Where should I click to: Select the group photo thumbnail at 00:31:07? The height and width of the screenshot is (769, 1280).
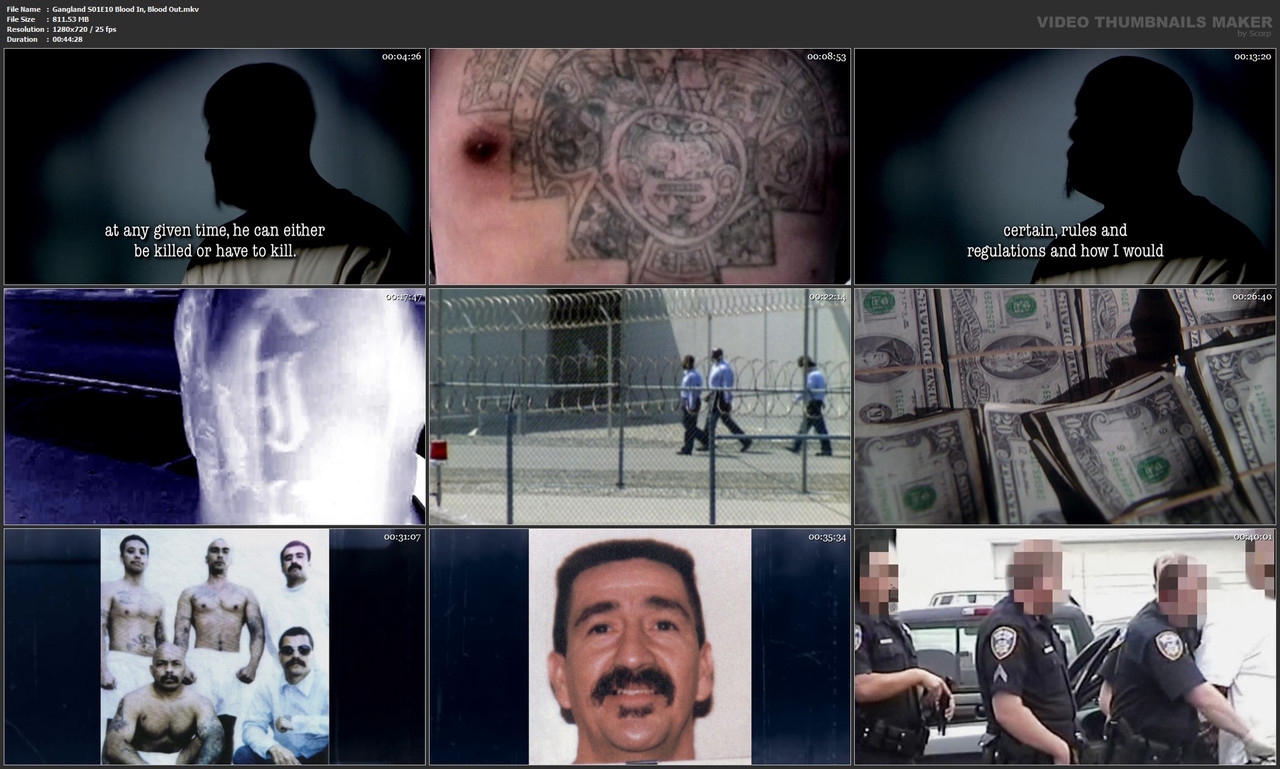pos(215,647)
